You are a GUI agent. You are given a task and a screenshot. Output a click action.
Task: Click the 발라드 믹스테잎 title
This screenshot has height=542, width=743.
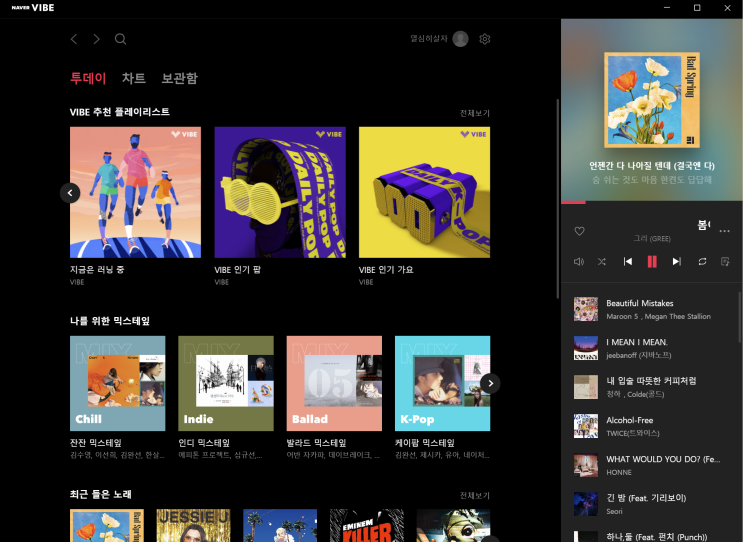coord(317,443)
